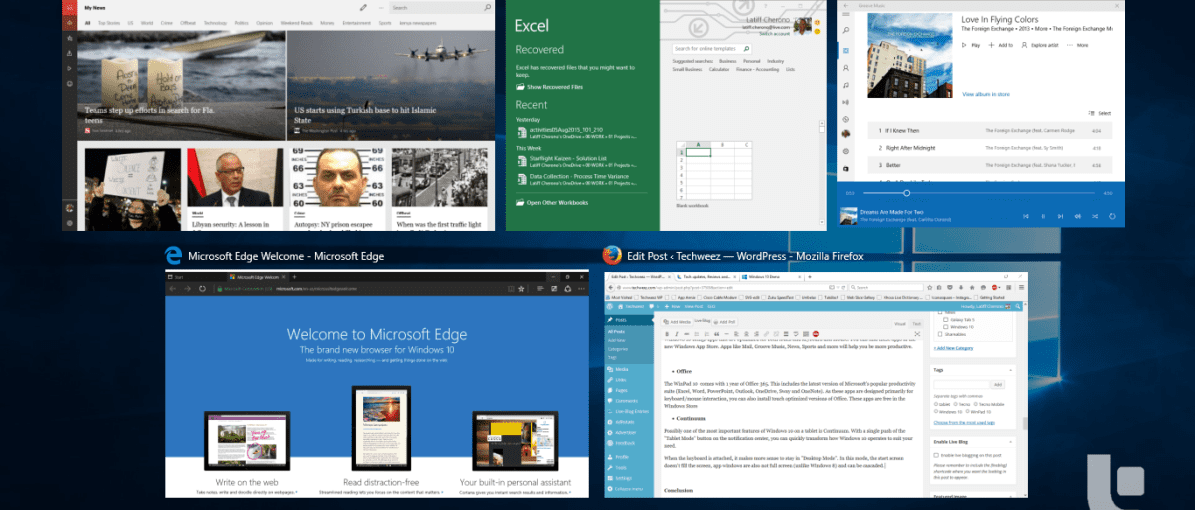The width and height of the screenshot is (1195, 510).
Task: Click the search magnifier in News app
Action: pos(487,7)
